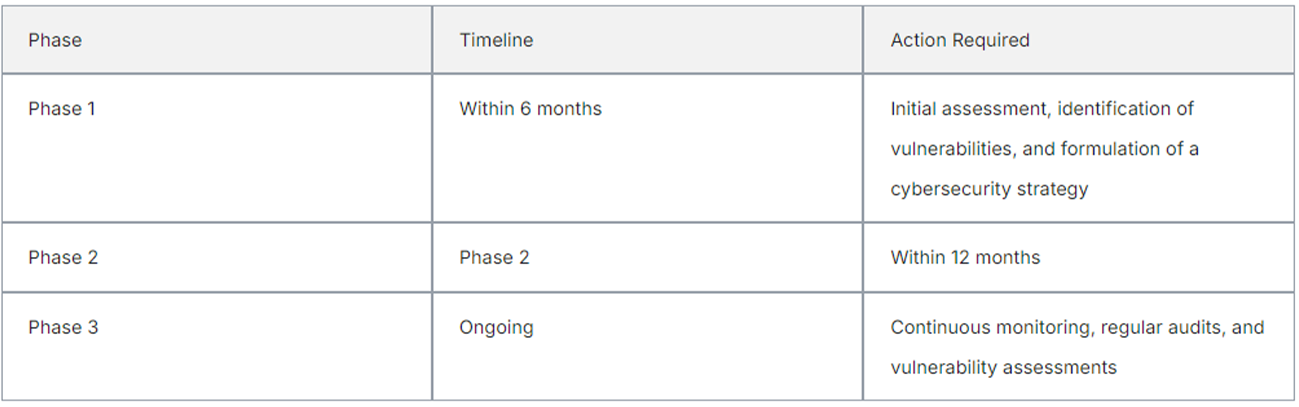Select the "vulnerability assessments" text
This screenshot has width=1299, height=407.
coord(1003,368)
